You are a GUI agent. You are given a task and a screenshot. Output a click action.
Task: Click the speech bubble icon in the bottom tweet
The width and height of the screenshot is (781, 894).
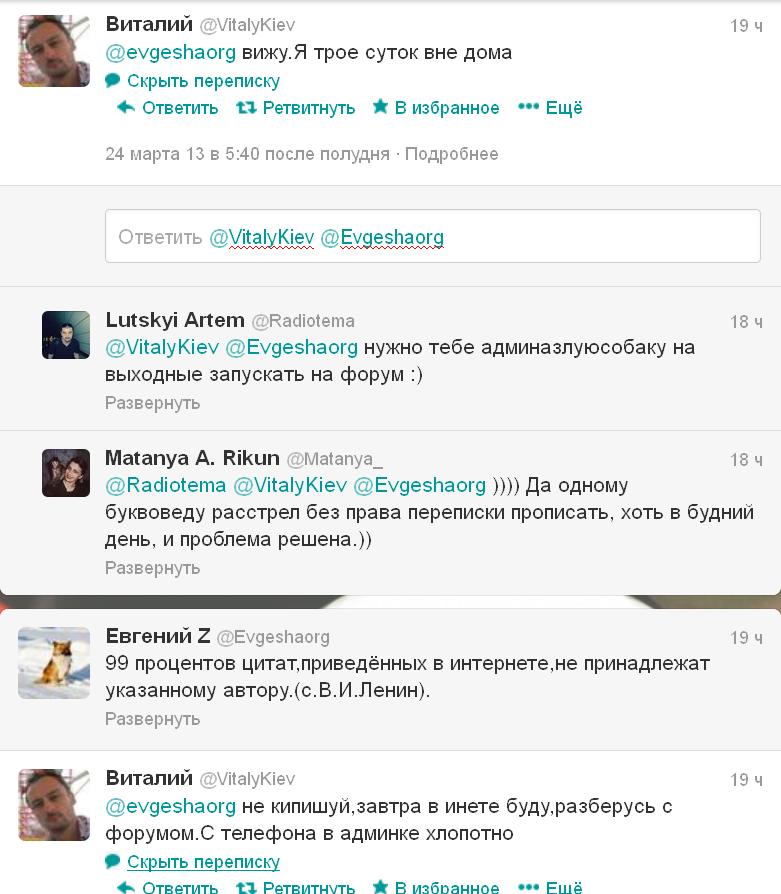click(113, 862)
